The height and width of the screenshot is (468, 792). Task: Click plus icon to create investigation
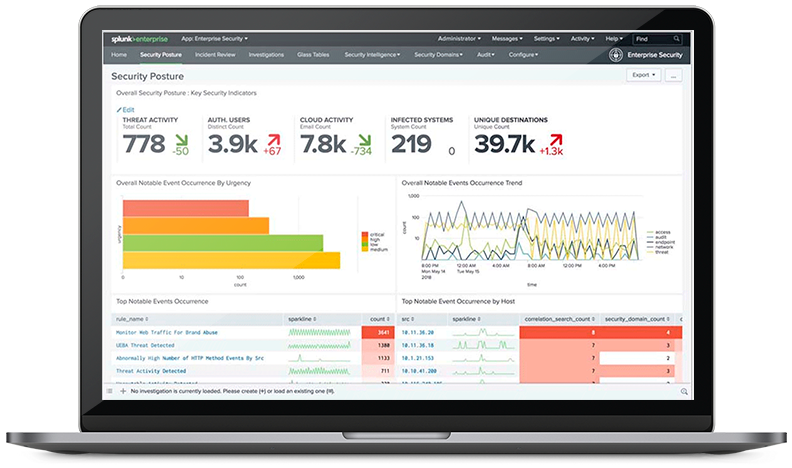123,391
